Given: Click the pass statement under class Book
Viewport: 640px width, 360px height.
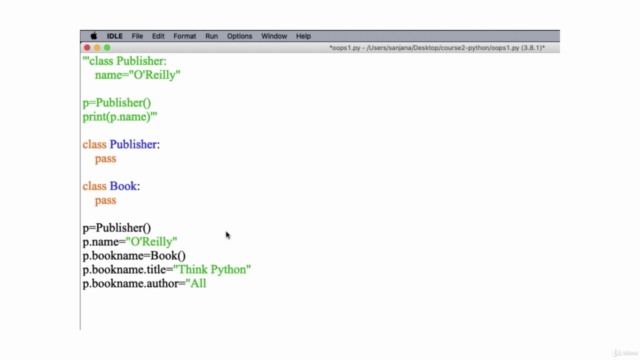Looking at the screenshot, I should (105, 200).
